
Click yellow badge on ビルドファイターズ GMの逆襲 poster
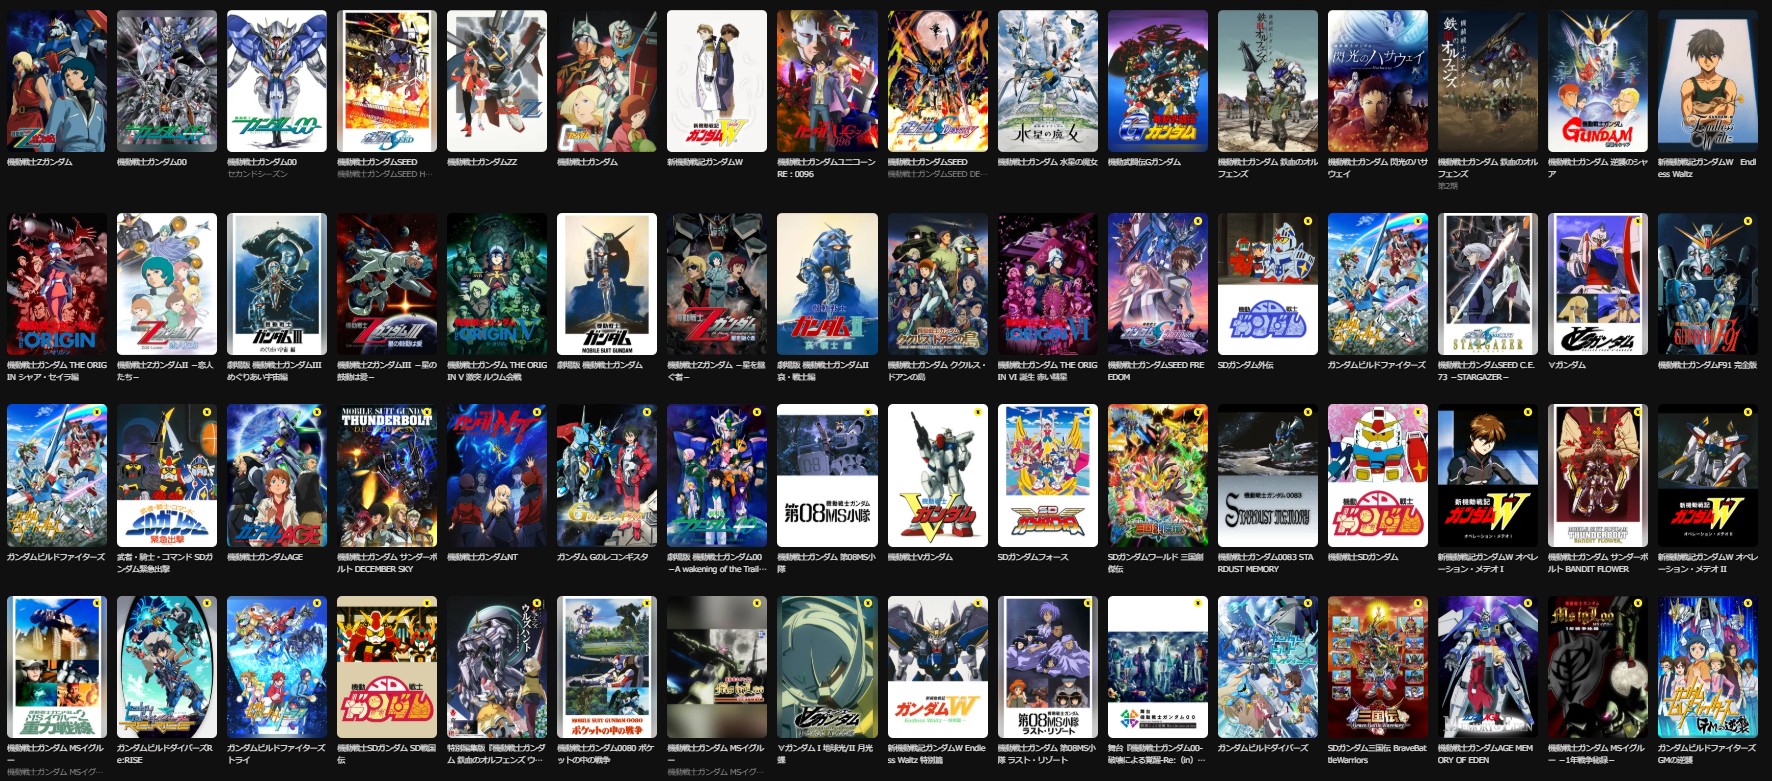click(1747, 604)
